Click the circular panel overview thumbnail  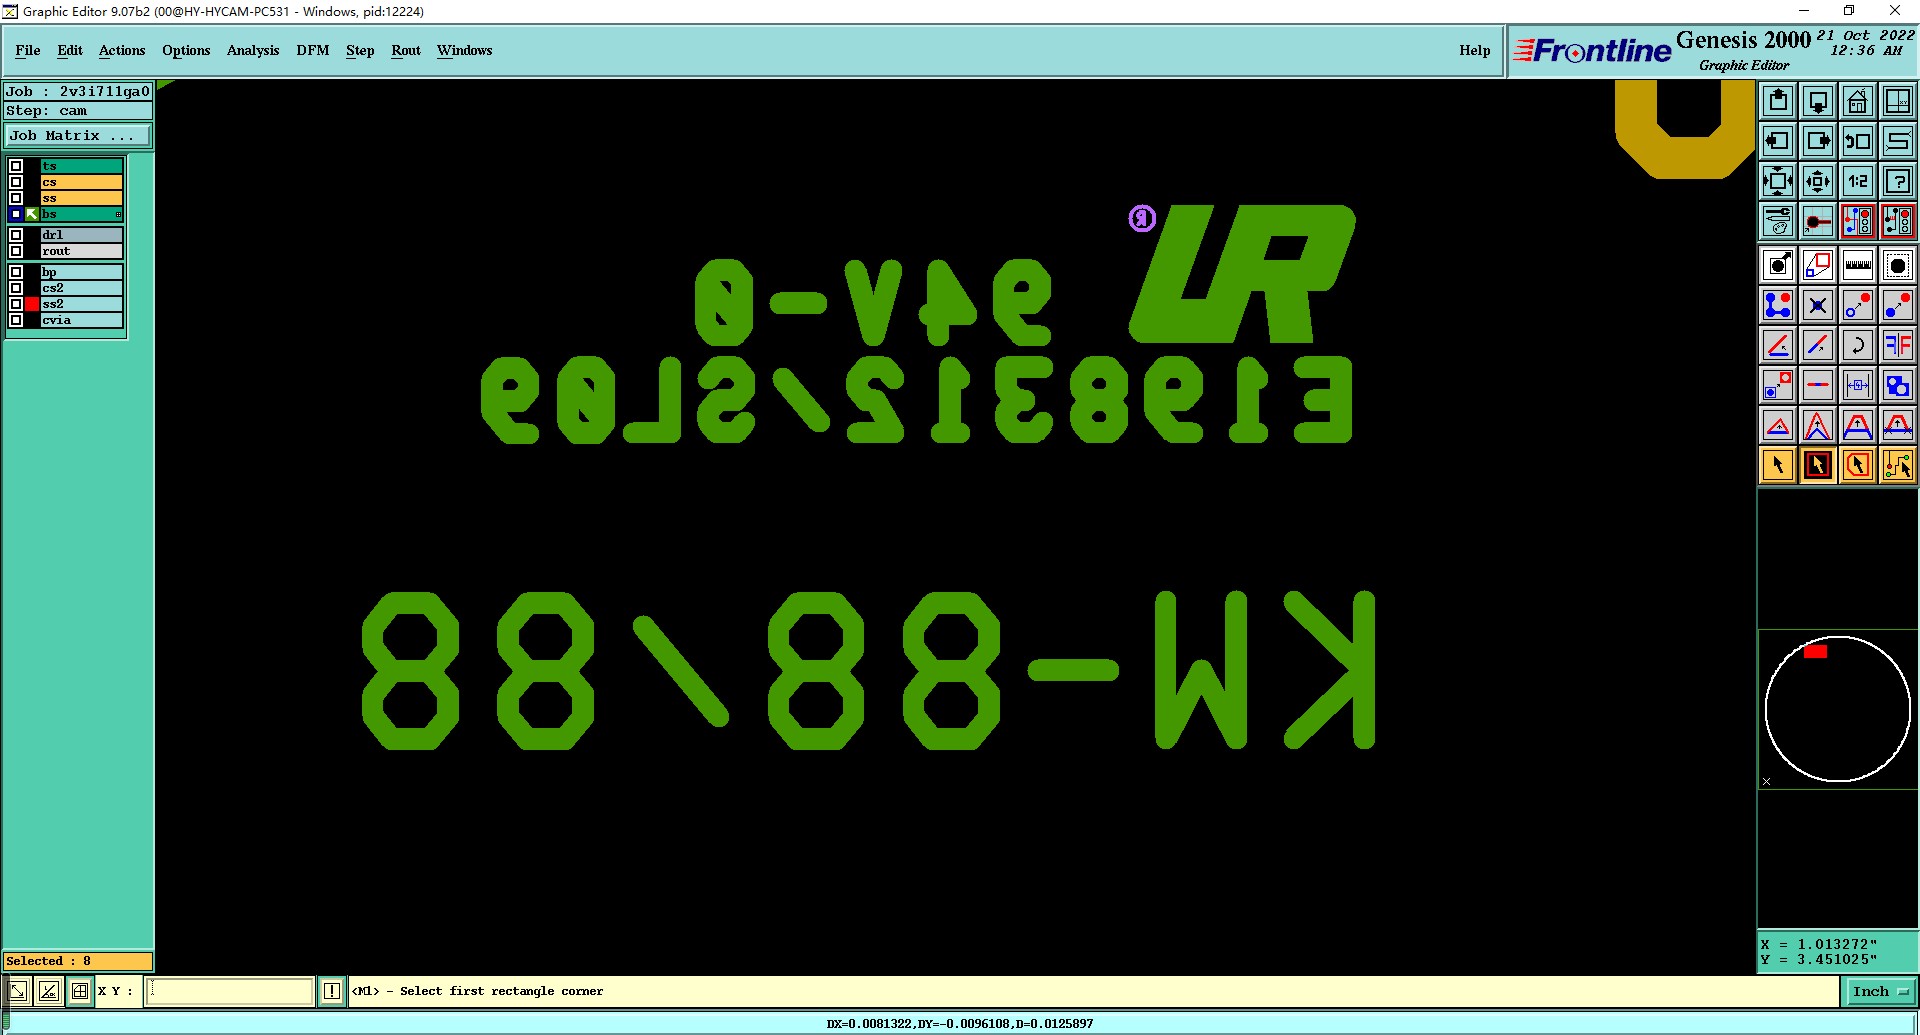[x=1838, y=709]
